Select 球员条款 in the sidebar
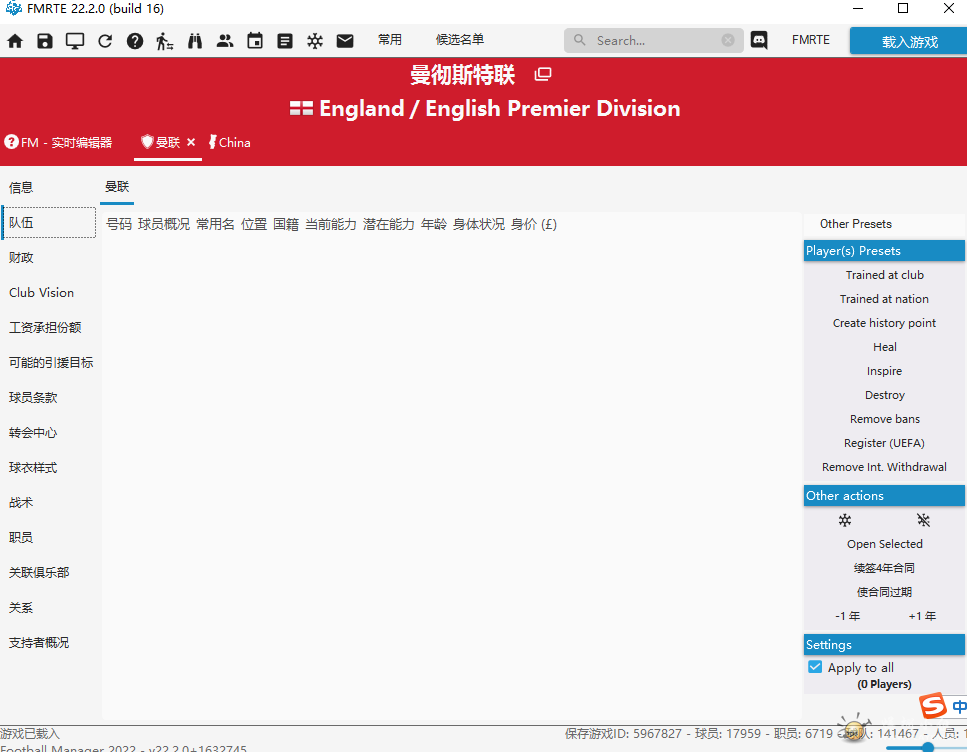Screen dimensions: 967x752 click(x=33, y=398)
